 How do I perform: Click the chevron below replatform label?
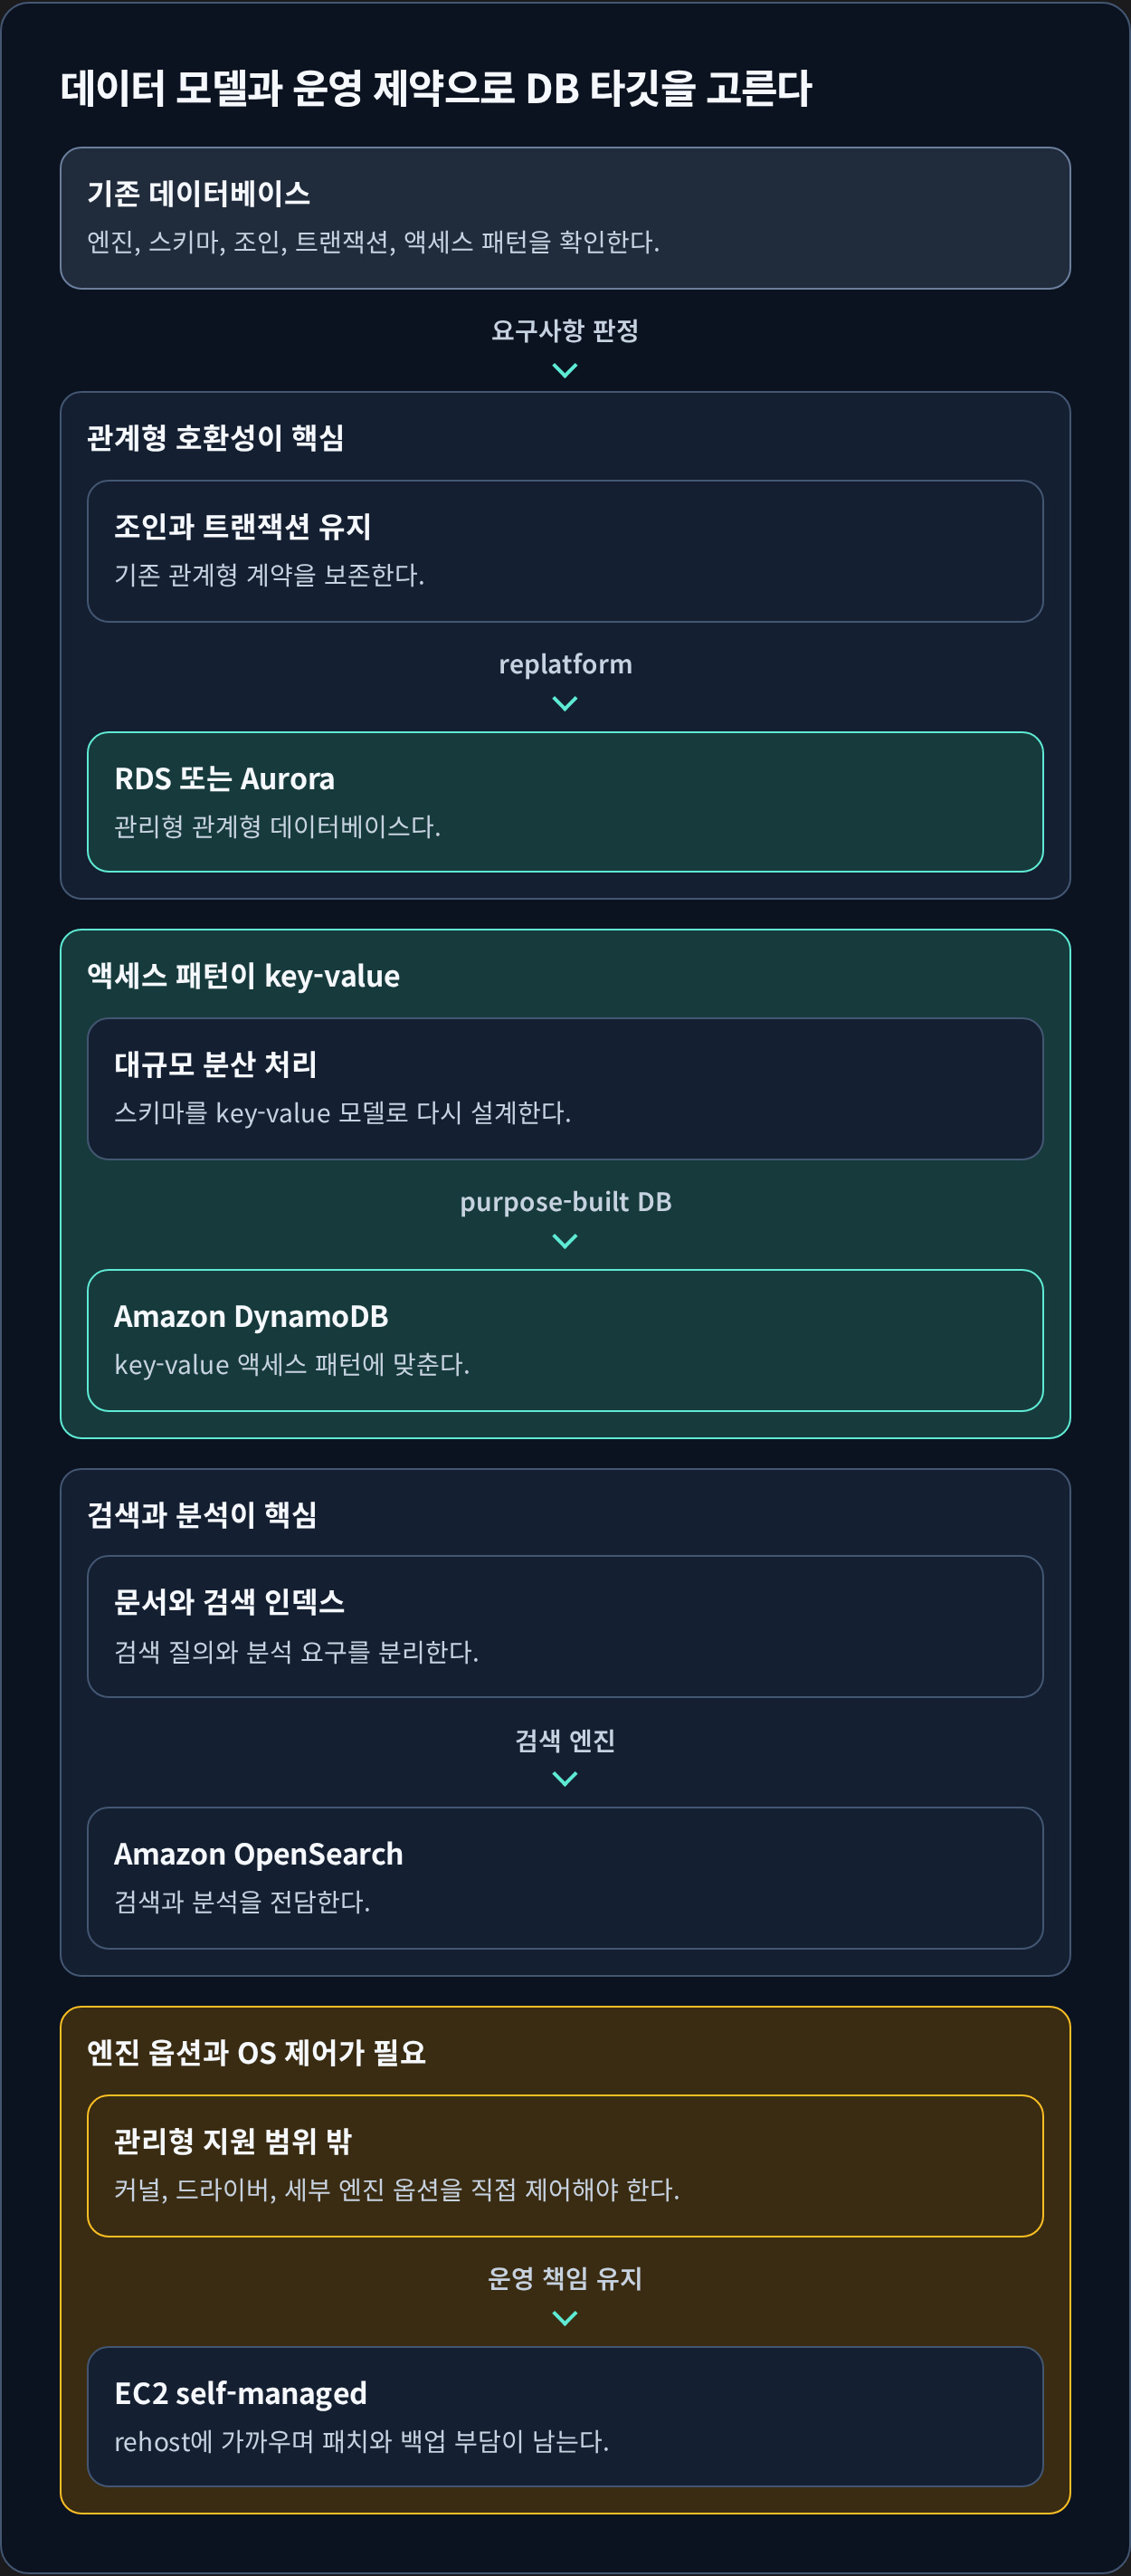click(x=565, y=704)
